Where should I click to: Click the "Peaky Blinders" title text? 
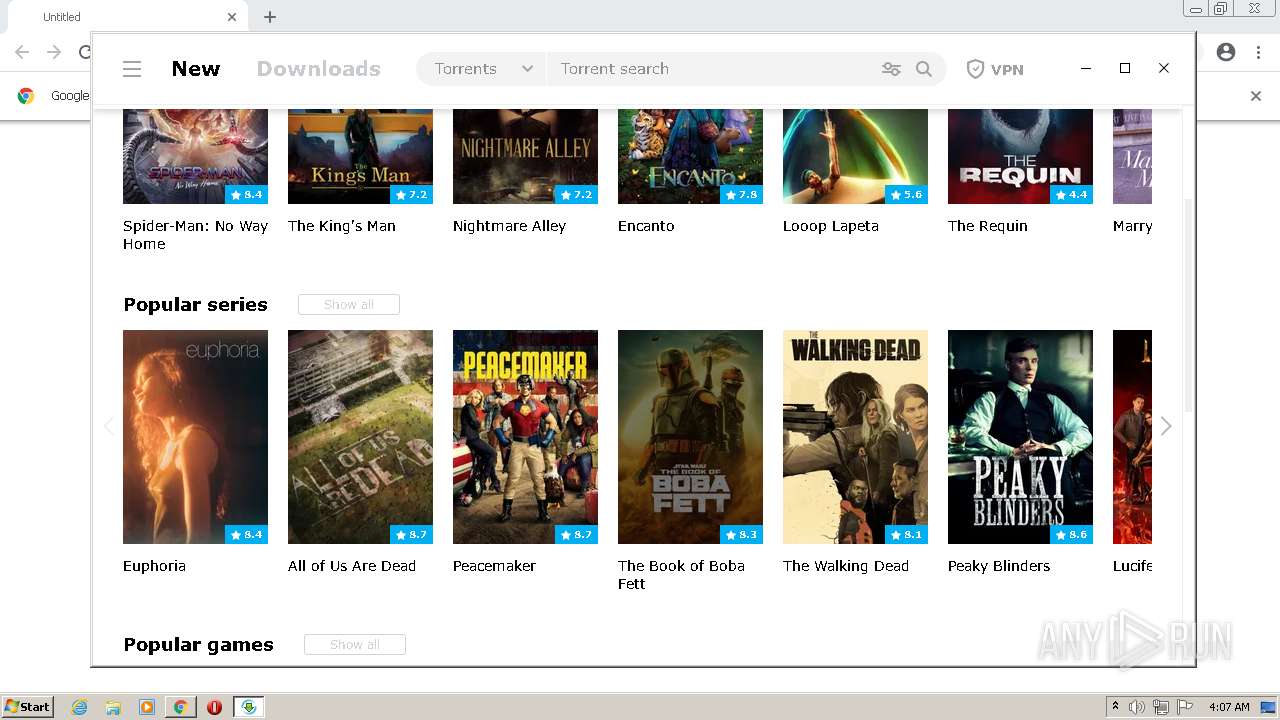(x=999, y=566)
